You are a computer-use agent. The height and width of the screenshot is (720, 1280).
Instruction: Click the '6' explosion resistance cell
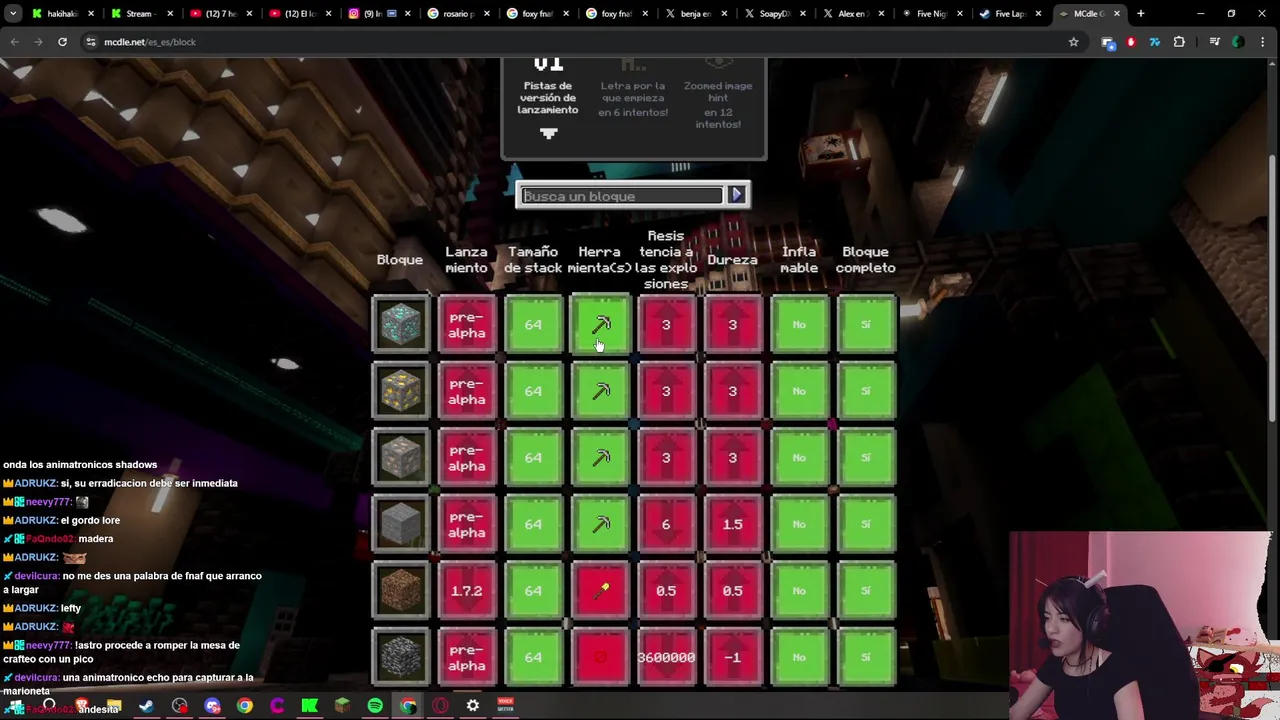[x=666, y=524]
